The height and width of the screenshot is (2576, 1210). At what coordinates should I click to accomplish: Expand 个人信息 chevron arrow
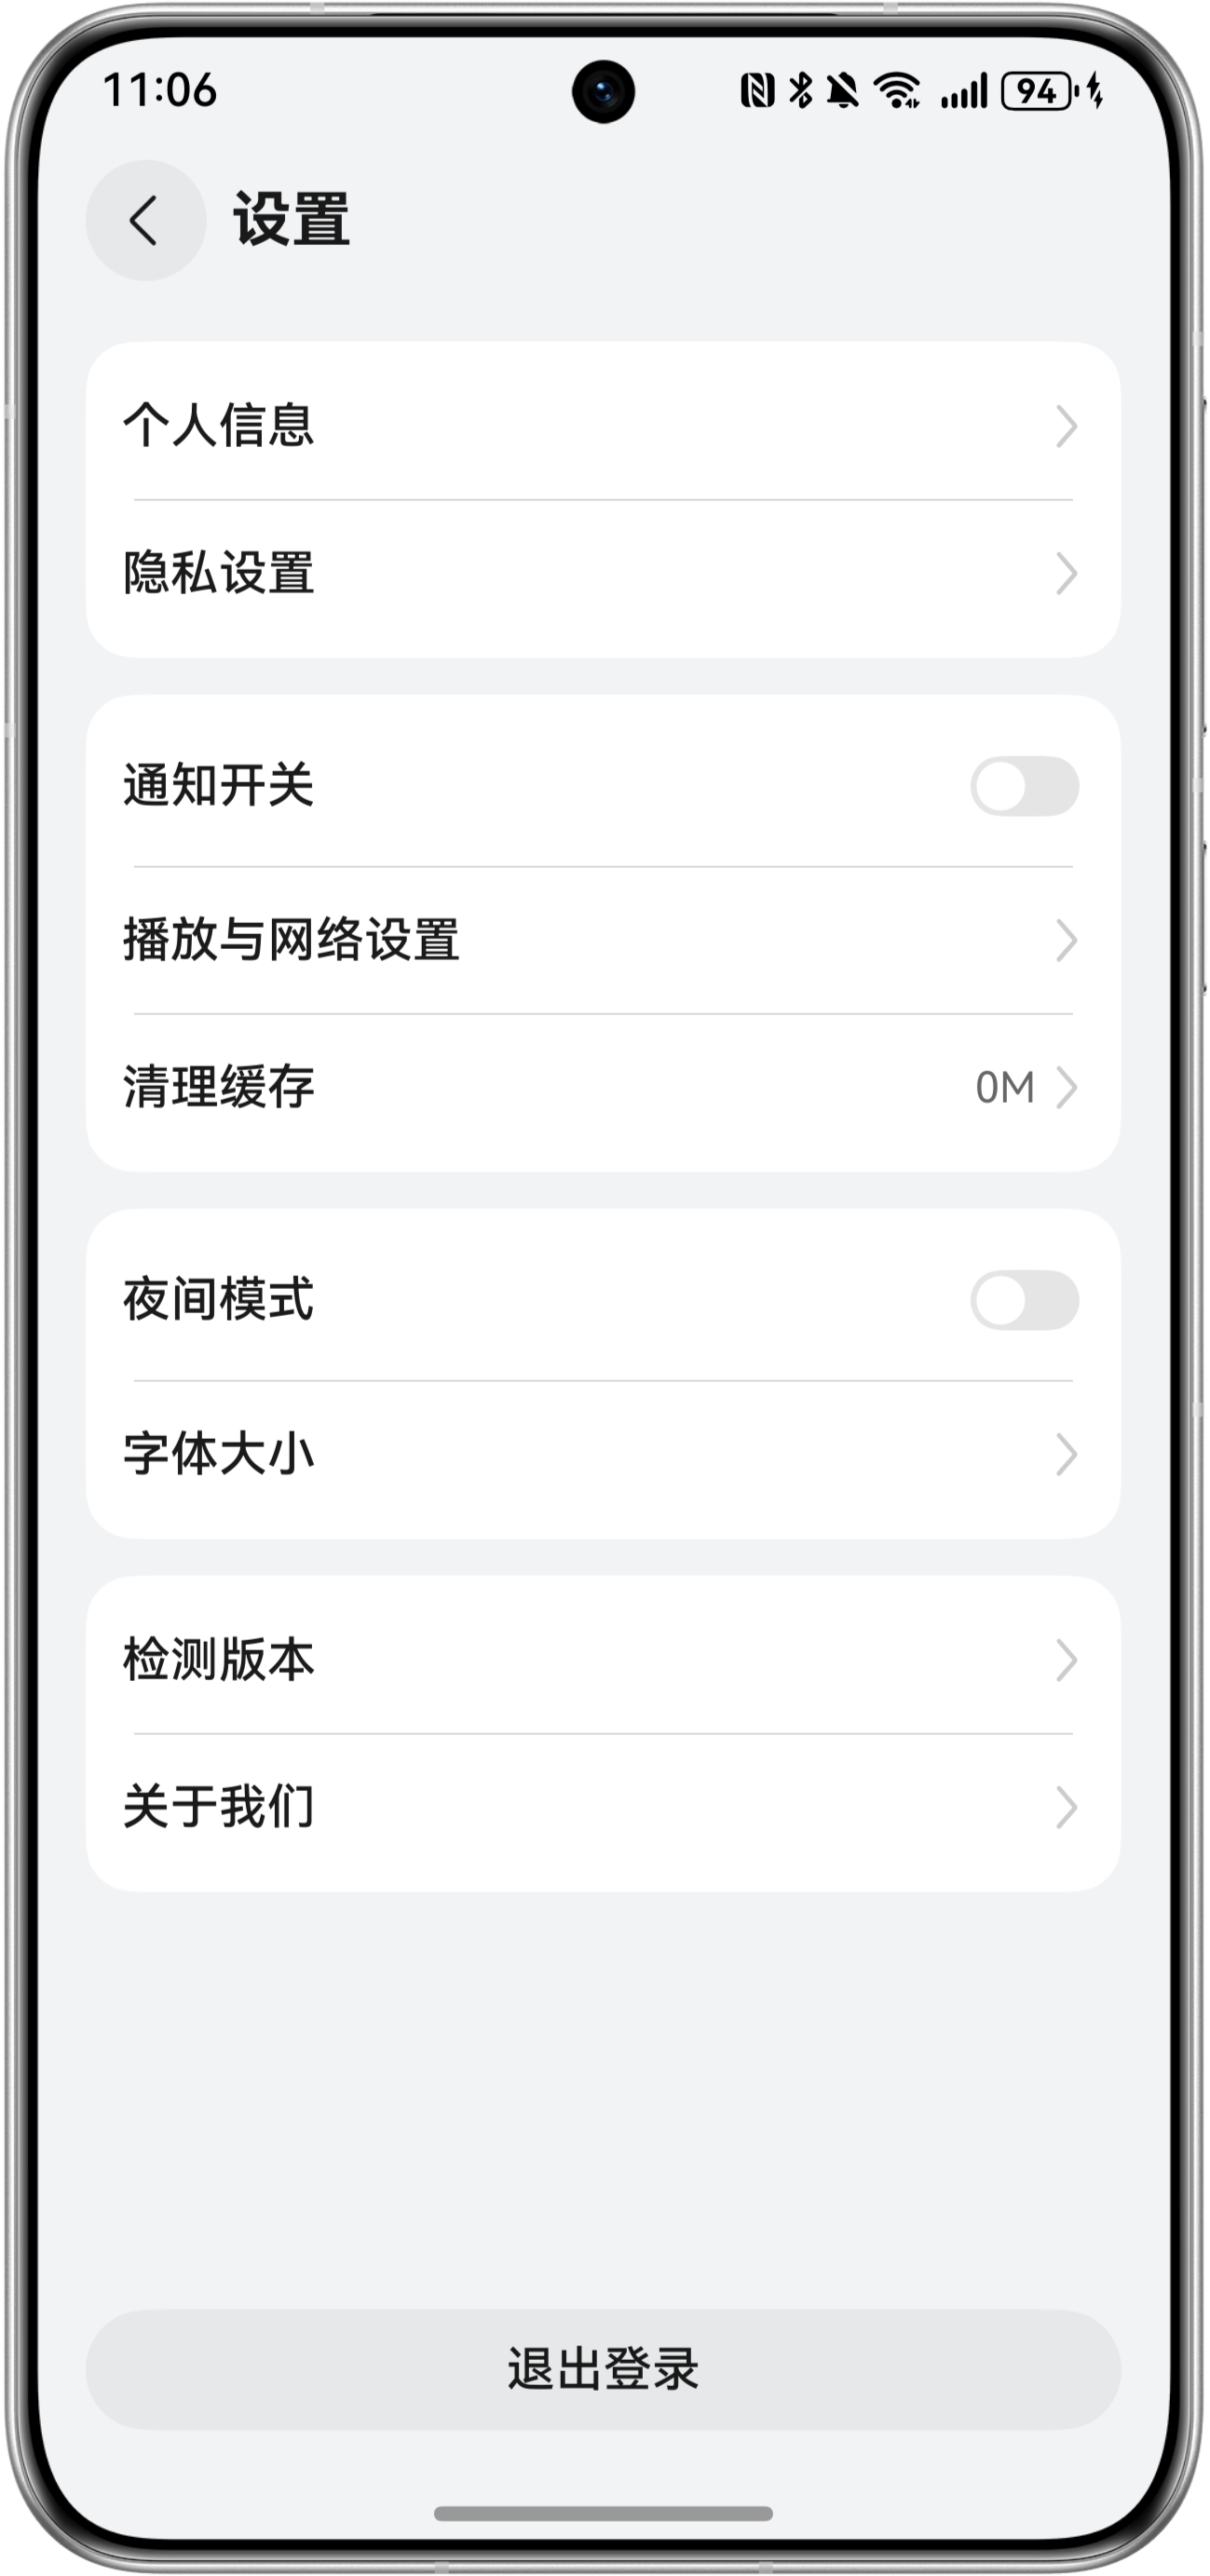(x=1066, y=426)
